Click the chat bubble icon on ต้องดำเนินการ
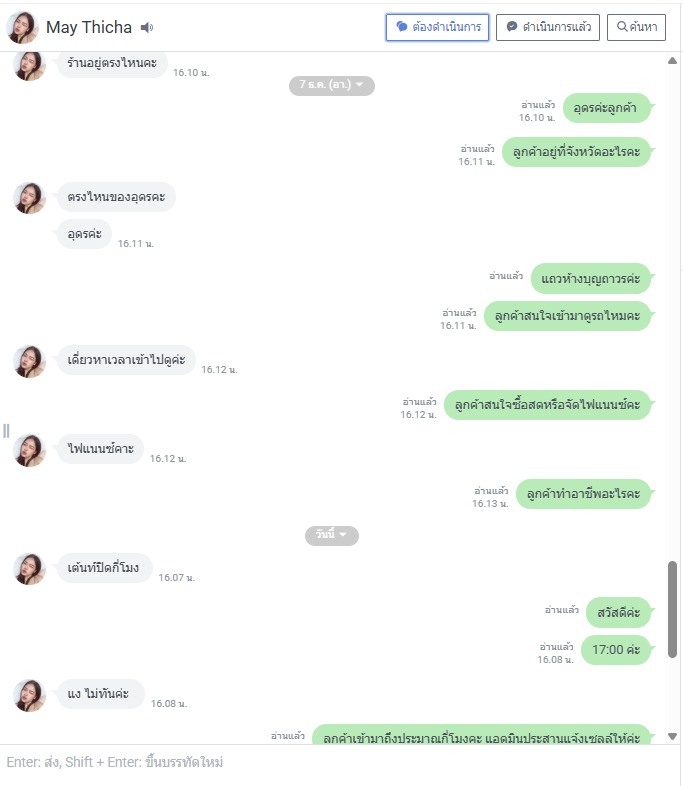 tap(402, 27)
